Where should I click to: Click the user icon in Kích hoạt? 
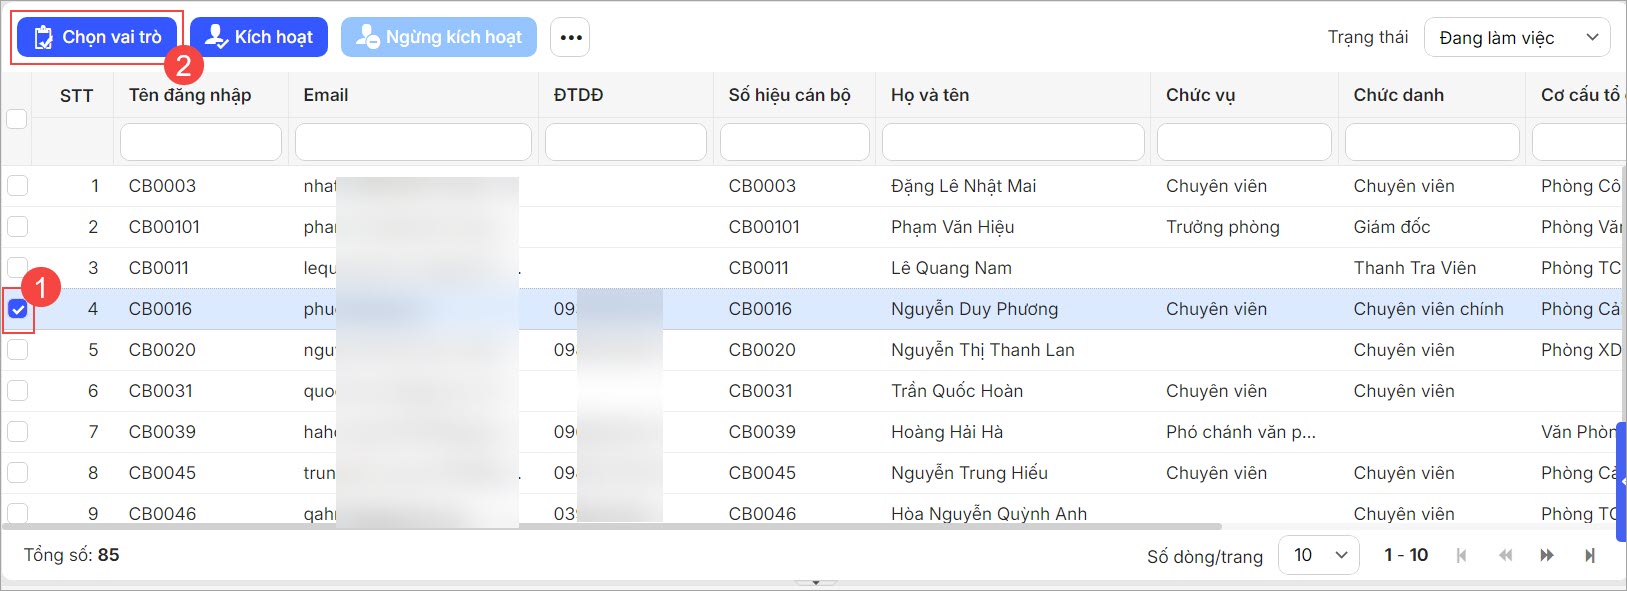216,37
